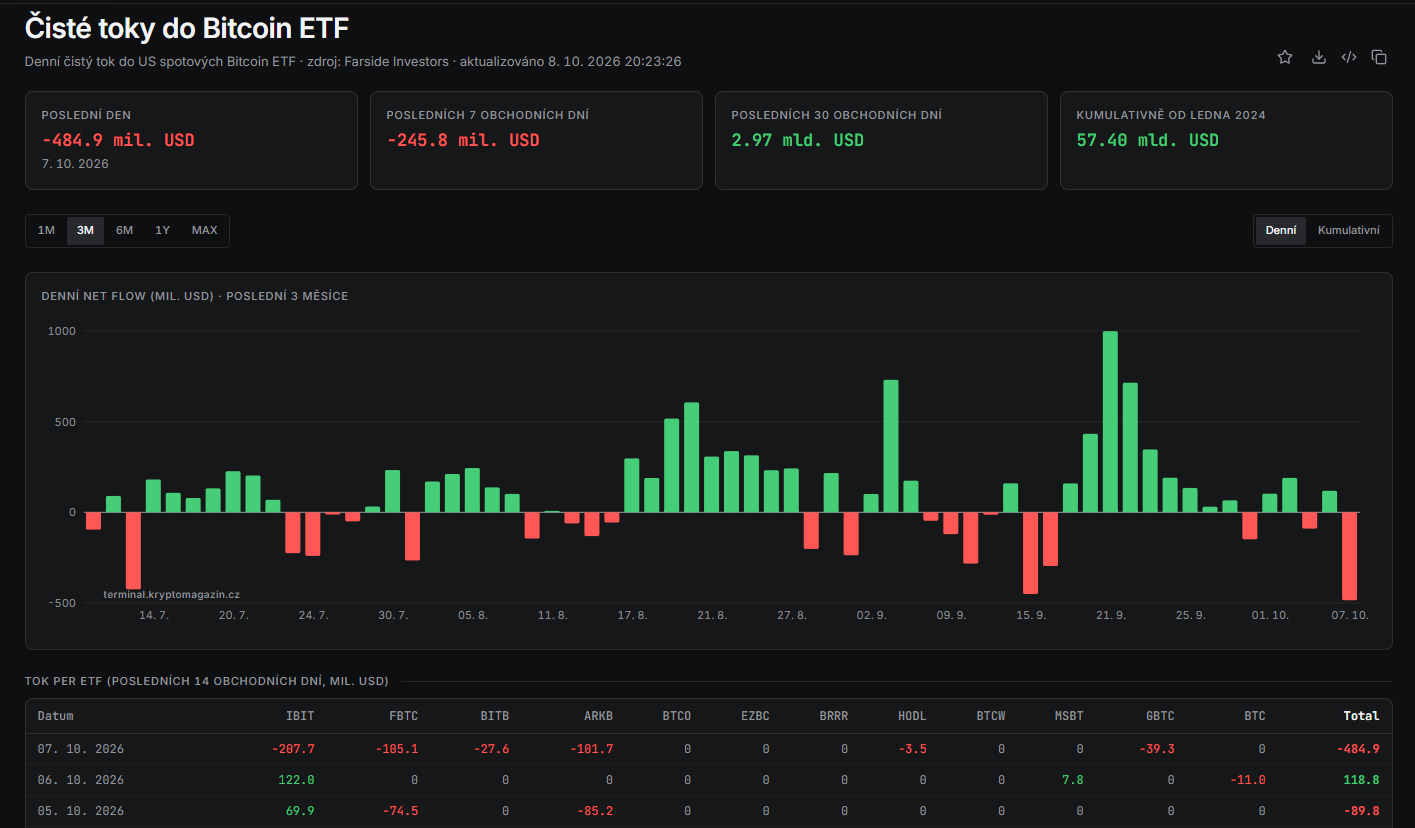Click the 7. 10. 2026 date under Poslední den

tap(75, 163)
